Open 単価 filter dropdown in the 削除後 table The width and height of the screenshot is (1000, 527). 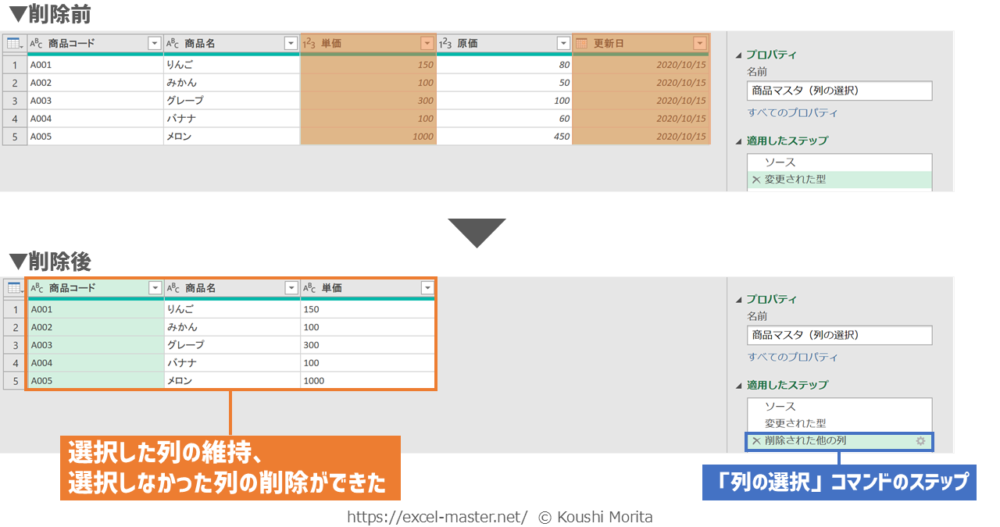pyautogui.click(x=427, y=288)
